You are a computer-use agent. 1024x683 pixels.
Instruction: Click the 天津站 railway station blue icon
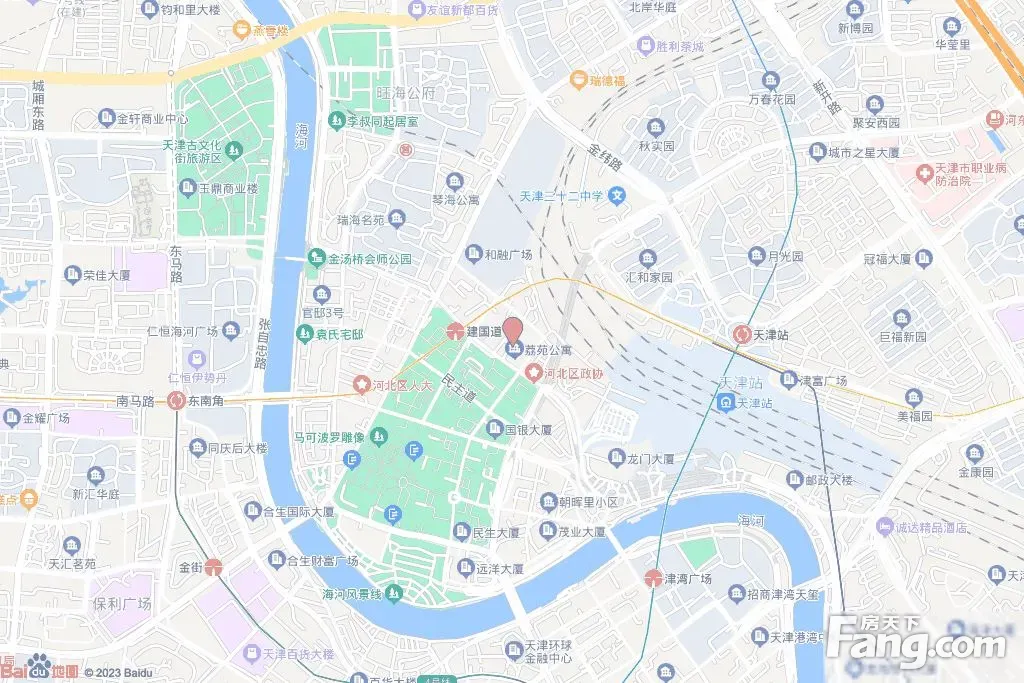pos(725,403)
